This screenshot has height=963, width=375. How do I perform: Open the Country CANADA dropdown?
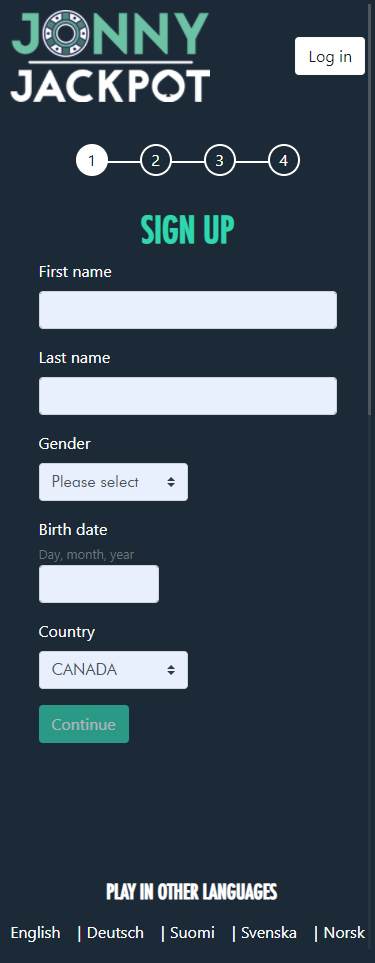(x=114, y=670)
